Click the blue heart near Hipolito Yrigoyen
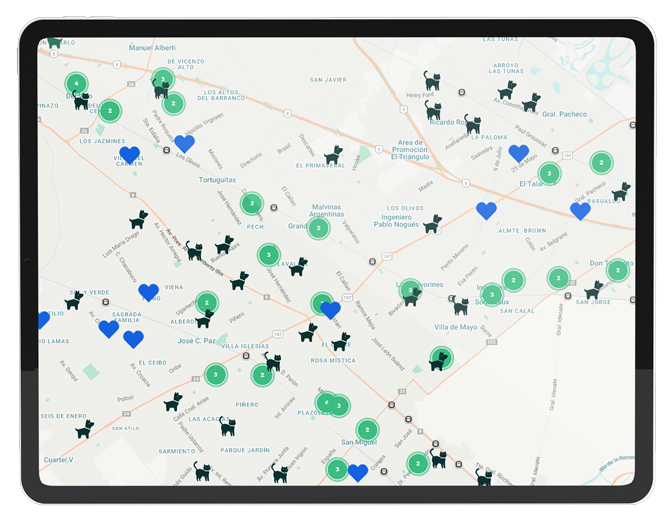 click(184, 143)
